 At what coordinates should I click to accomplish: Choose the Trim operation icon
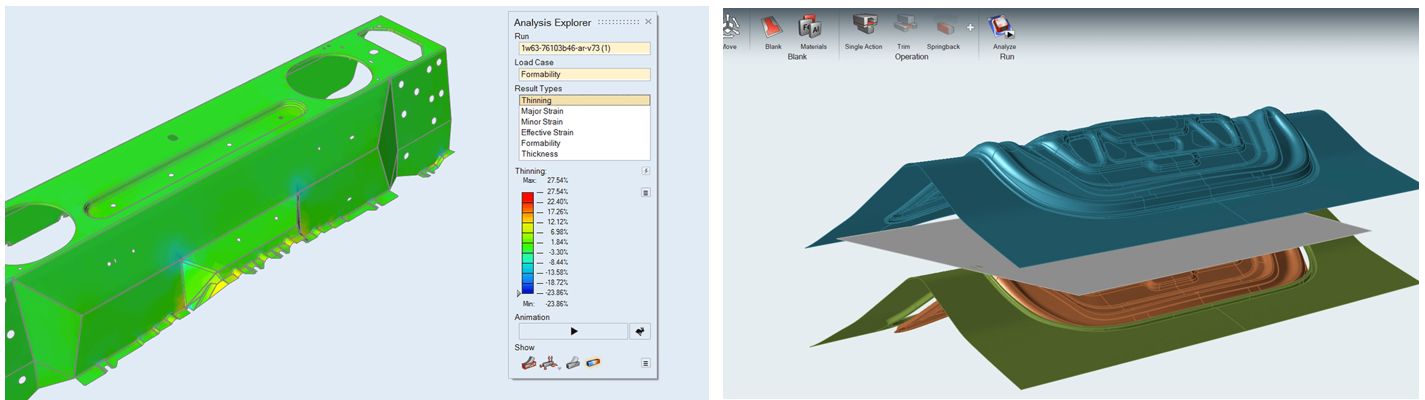(x=903, y=27)
